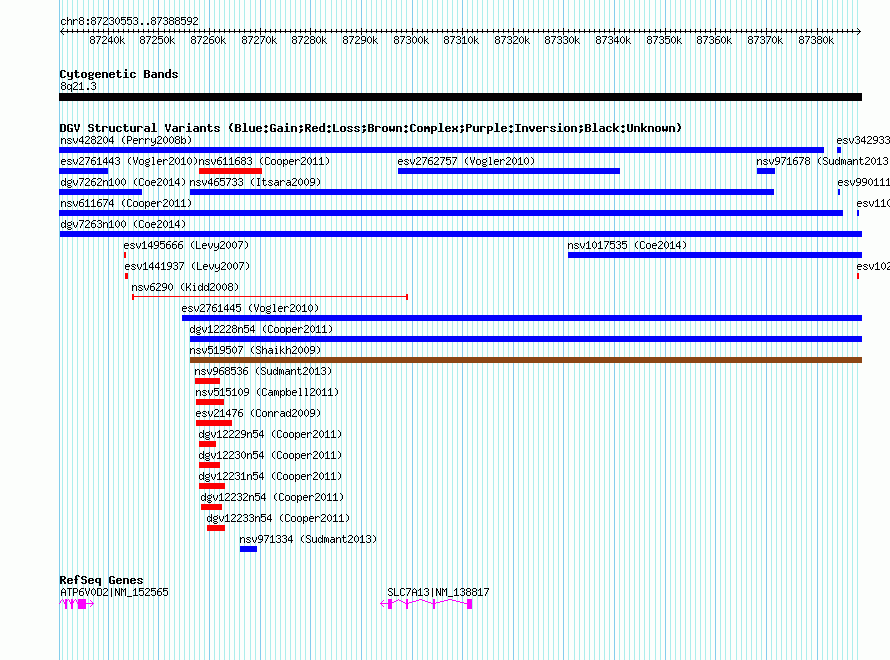This screenshot has width=890, height=660.
Task: Click the brown nsv519507 complex variant bar
Action: point(526,360)
